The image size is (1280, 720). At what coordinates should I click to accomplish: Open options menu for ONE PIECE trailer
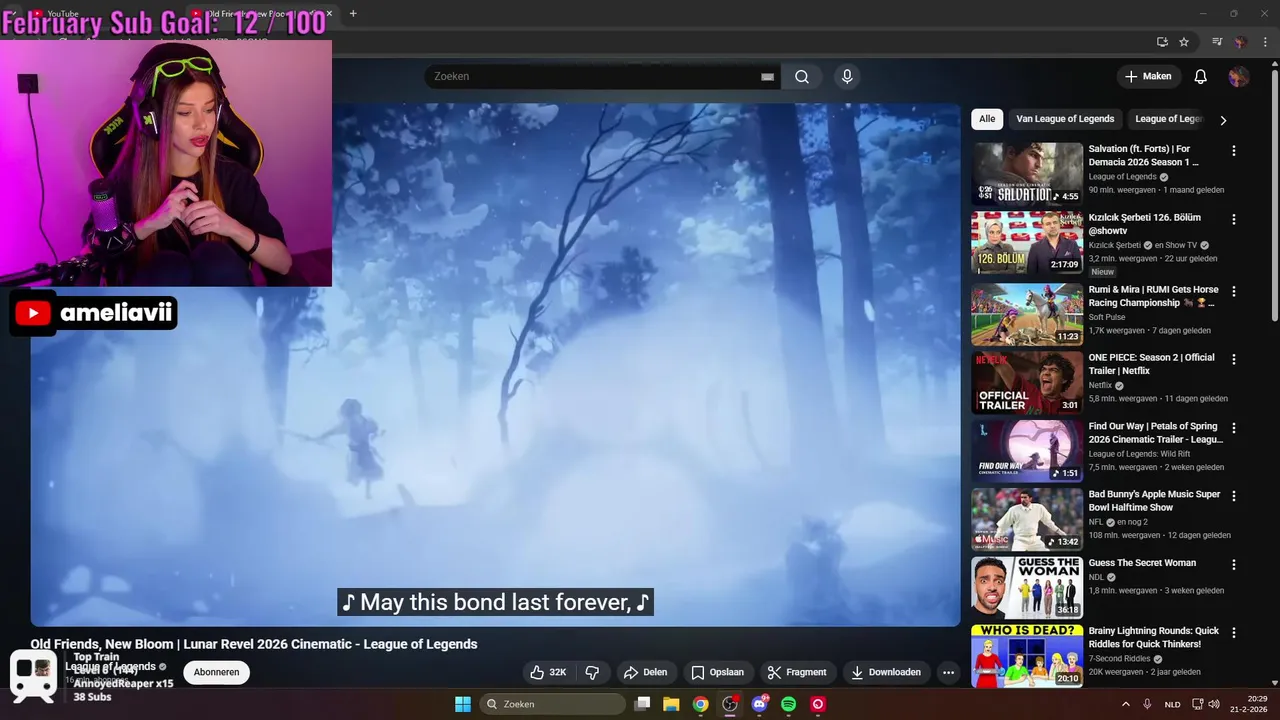click(1233, 359)
